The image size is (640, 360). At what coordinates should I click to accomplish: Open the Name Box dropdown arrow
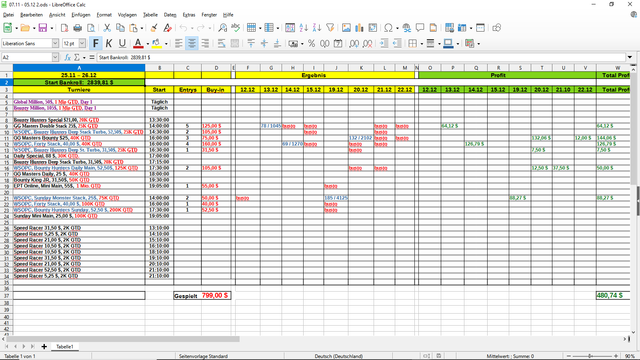[x=55, y=58]
